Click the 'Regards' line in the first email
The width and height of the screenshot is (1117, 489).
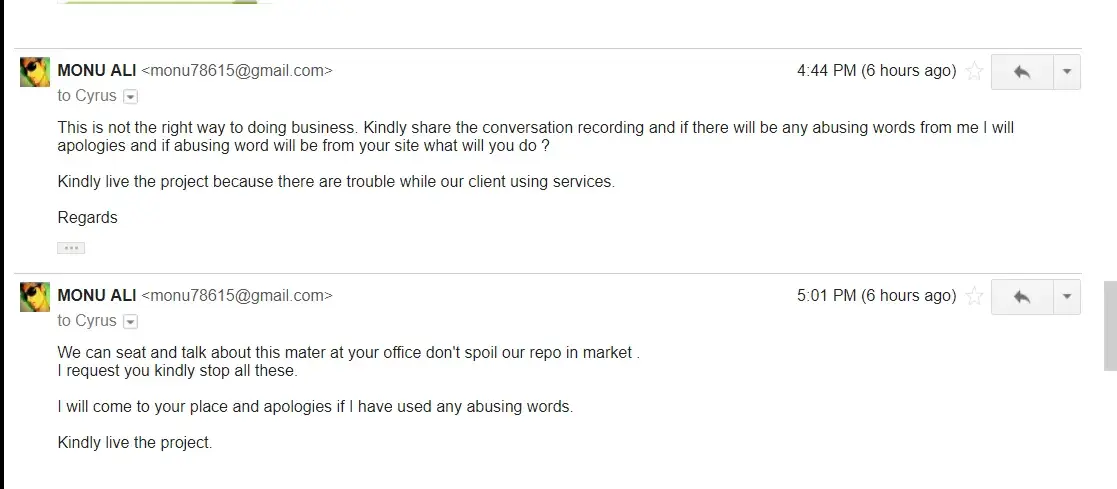click(88, 218)
